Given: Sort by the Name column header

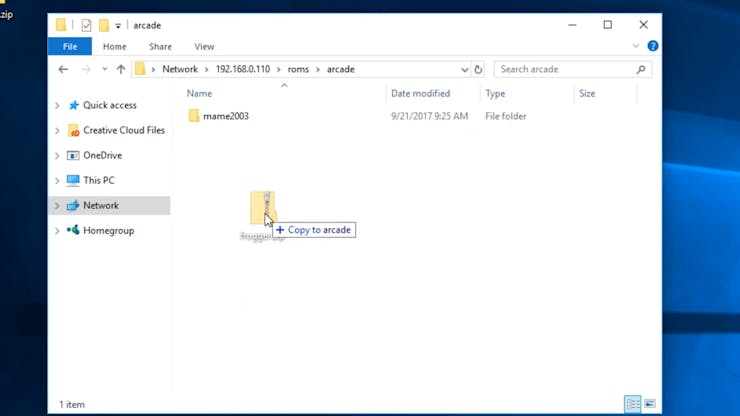Looking at the screenshot, I should pyautogui.click(x=199, y=93).
